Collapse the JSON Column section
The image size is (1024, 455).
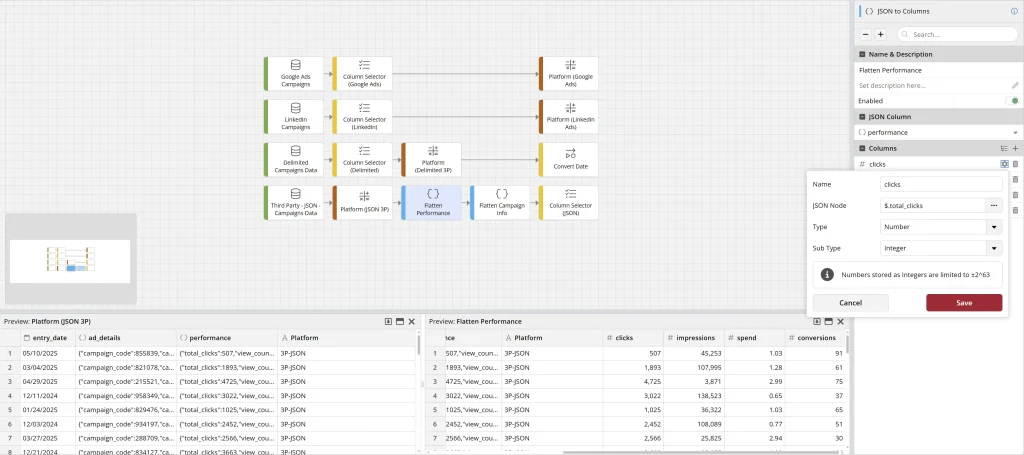tap(862, 117)
